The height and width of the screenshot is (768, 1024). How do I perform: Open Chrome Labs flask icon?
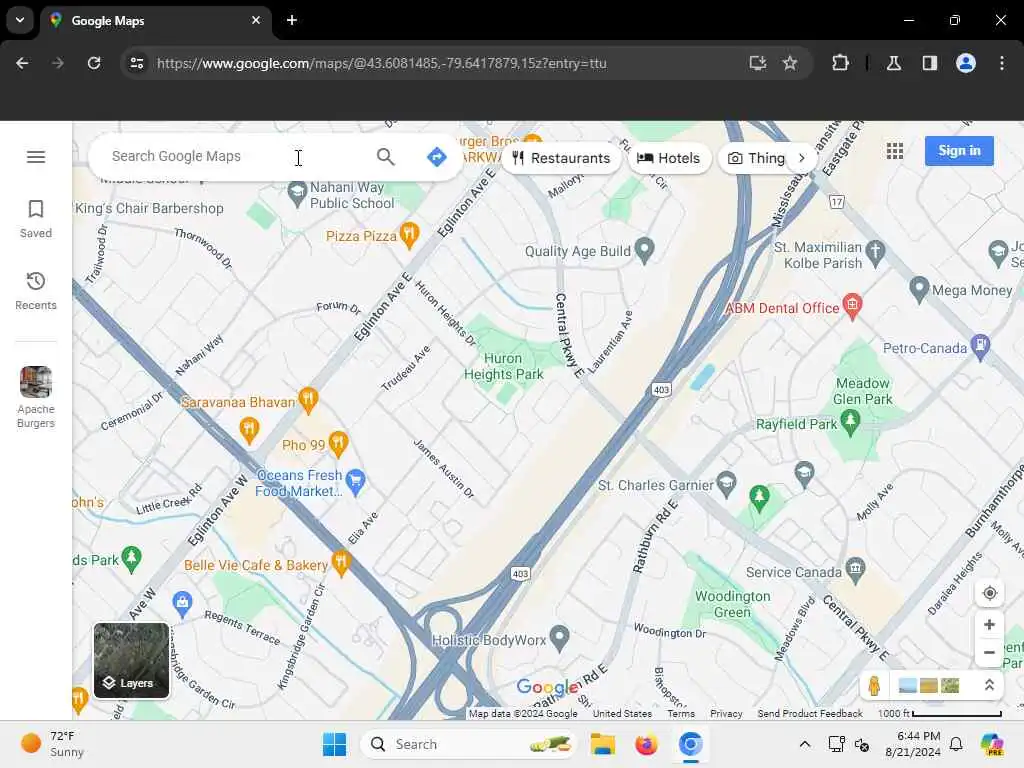pyautogui.click(x=893, y=63)
